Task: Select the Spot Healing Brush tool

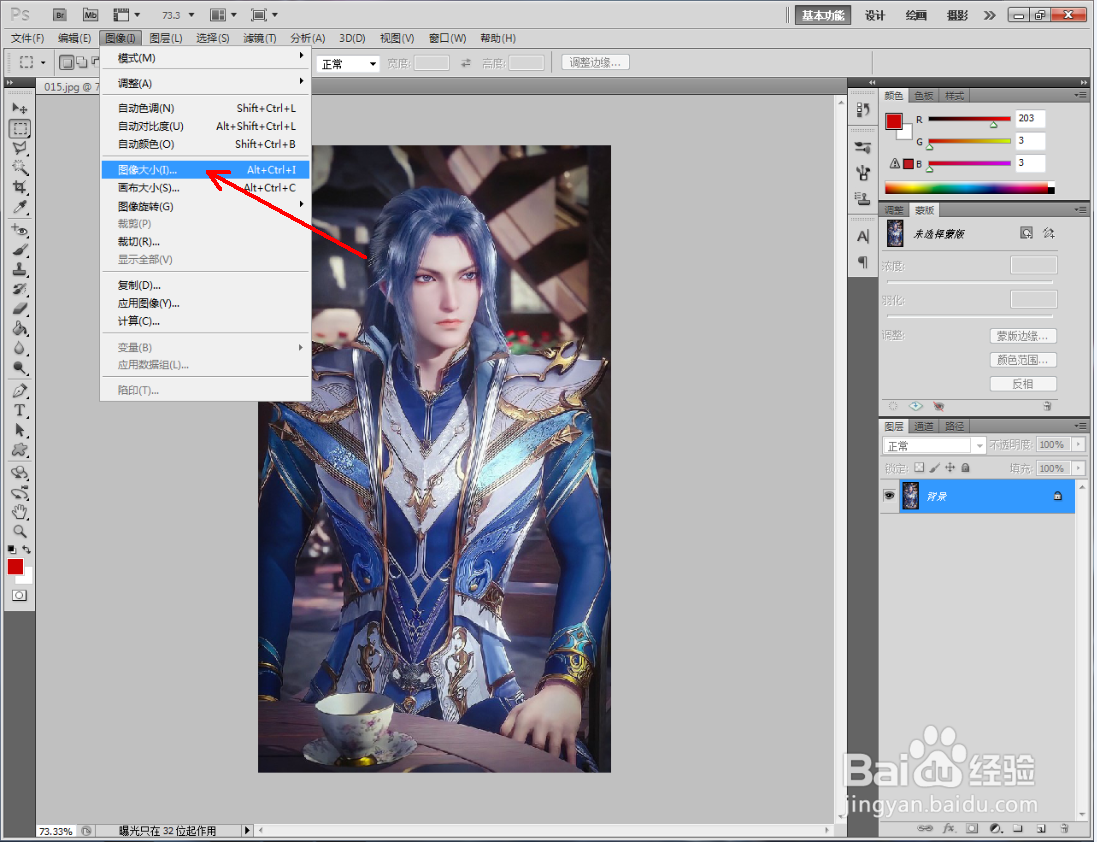Action: coord(20,230)
